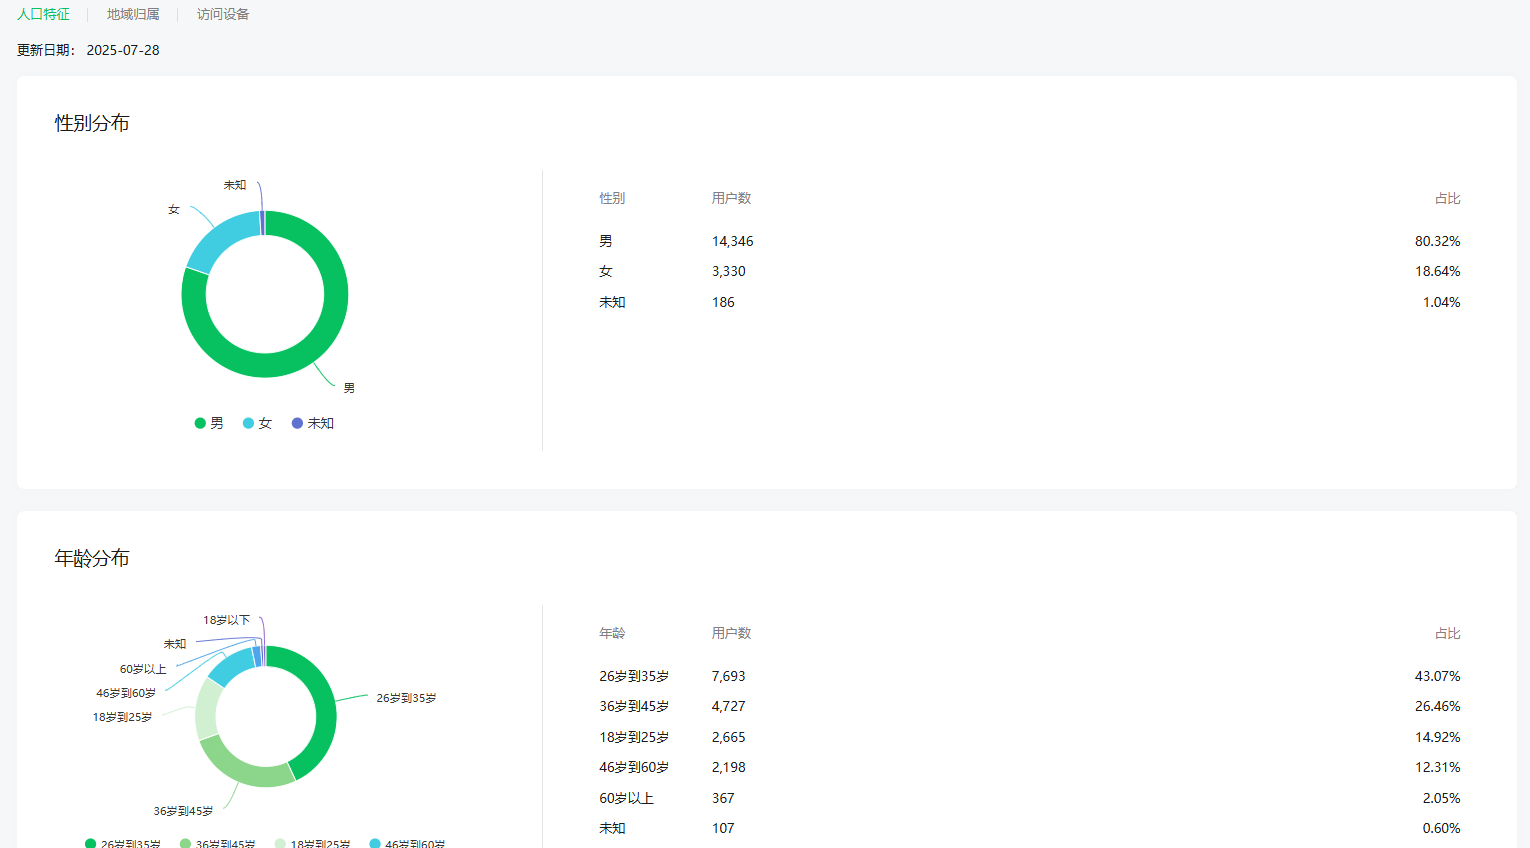Click the percentage 14.92%
This screenshot has width=1530, height=848.
1438,737
